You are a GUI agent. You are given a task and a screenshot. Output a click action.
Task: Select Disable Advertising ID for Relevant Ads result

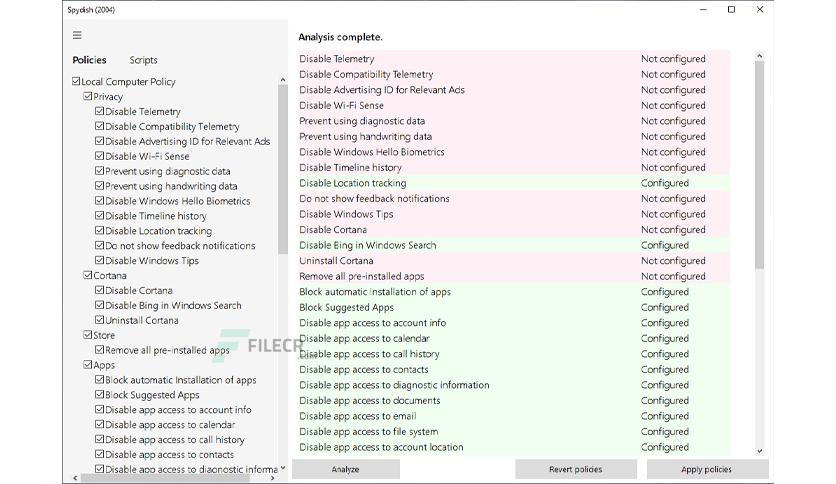click(513, 90)
